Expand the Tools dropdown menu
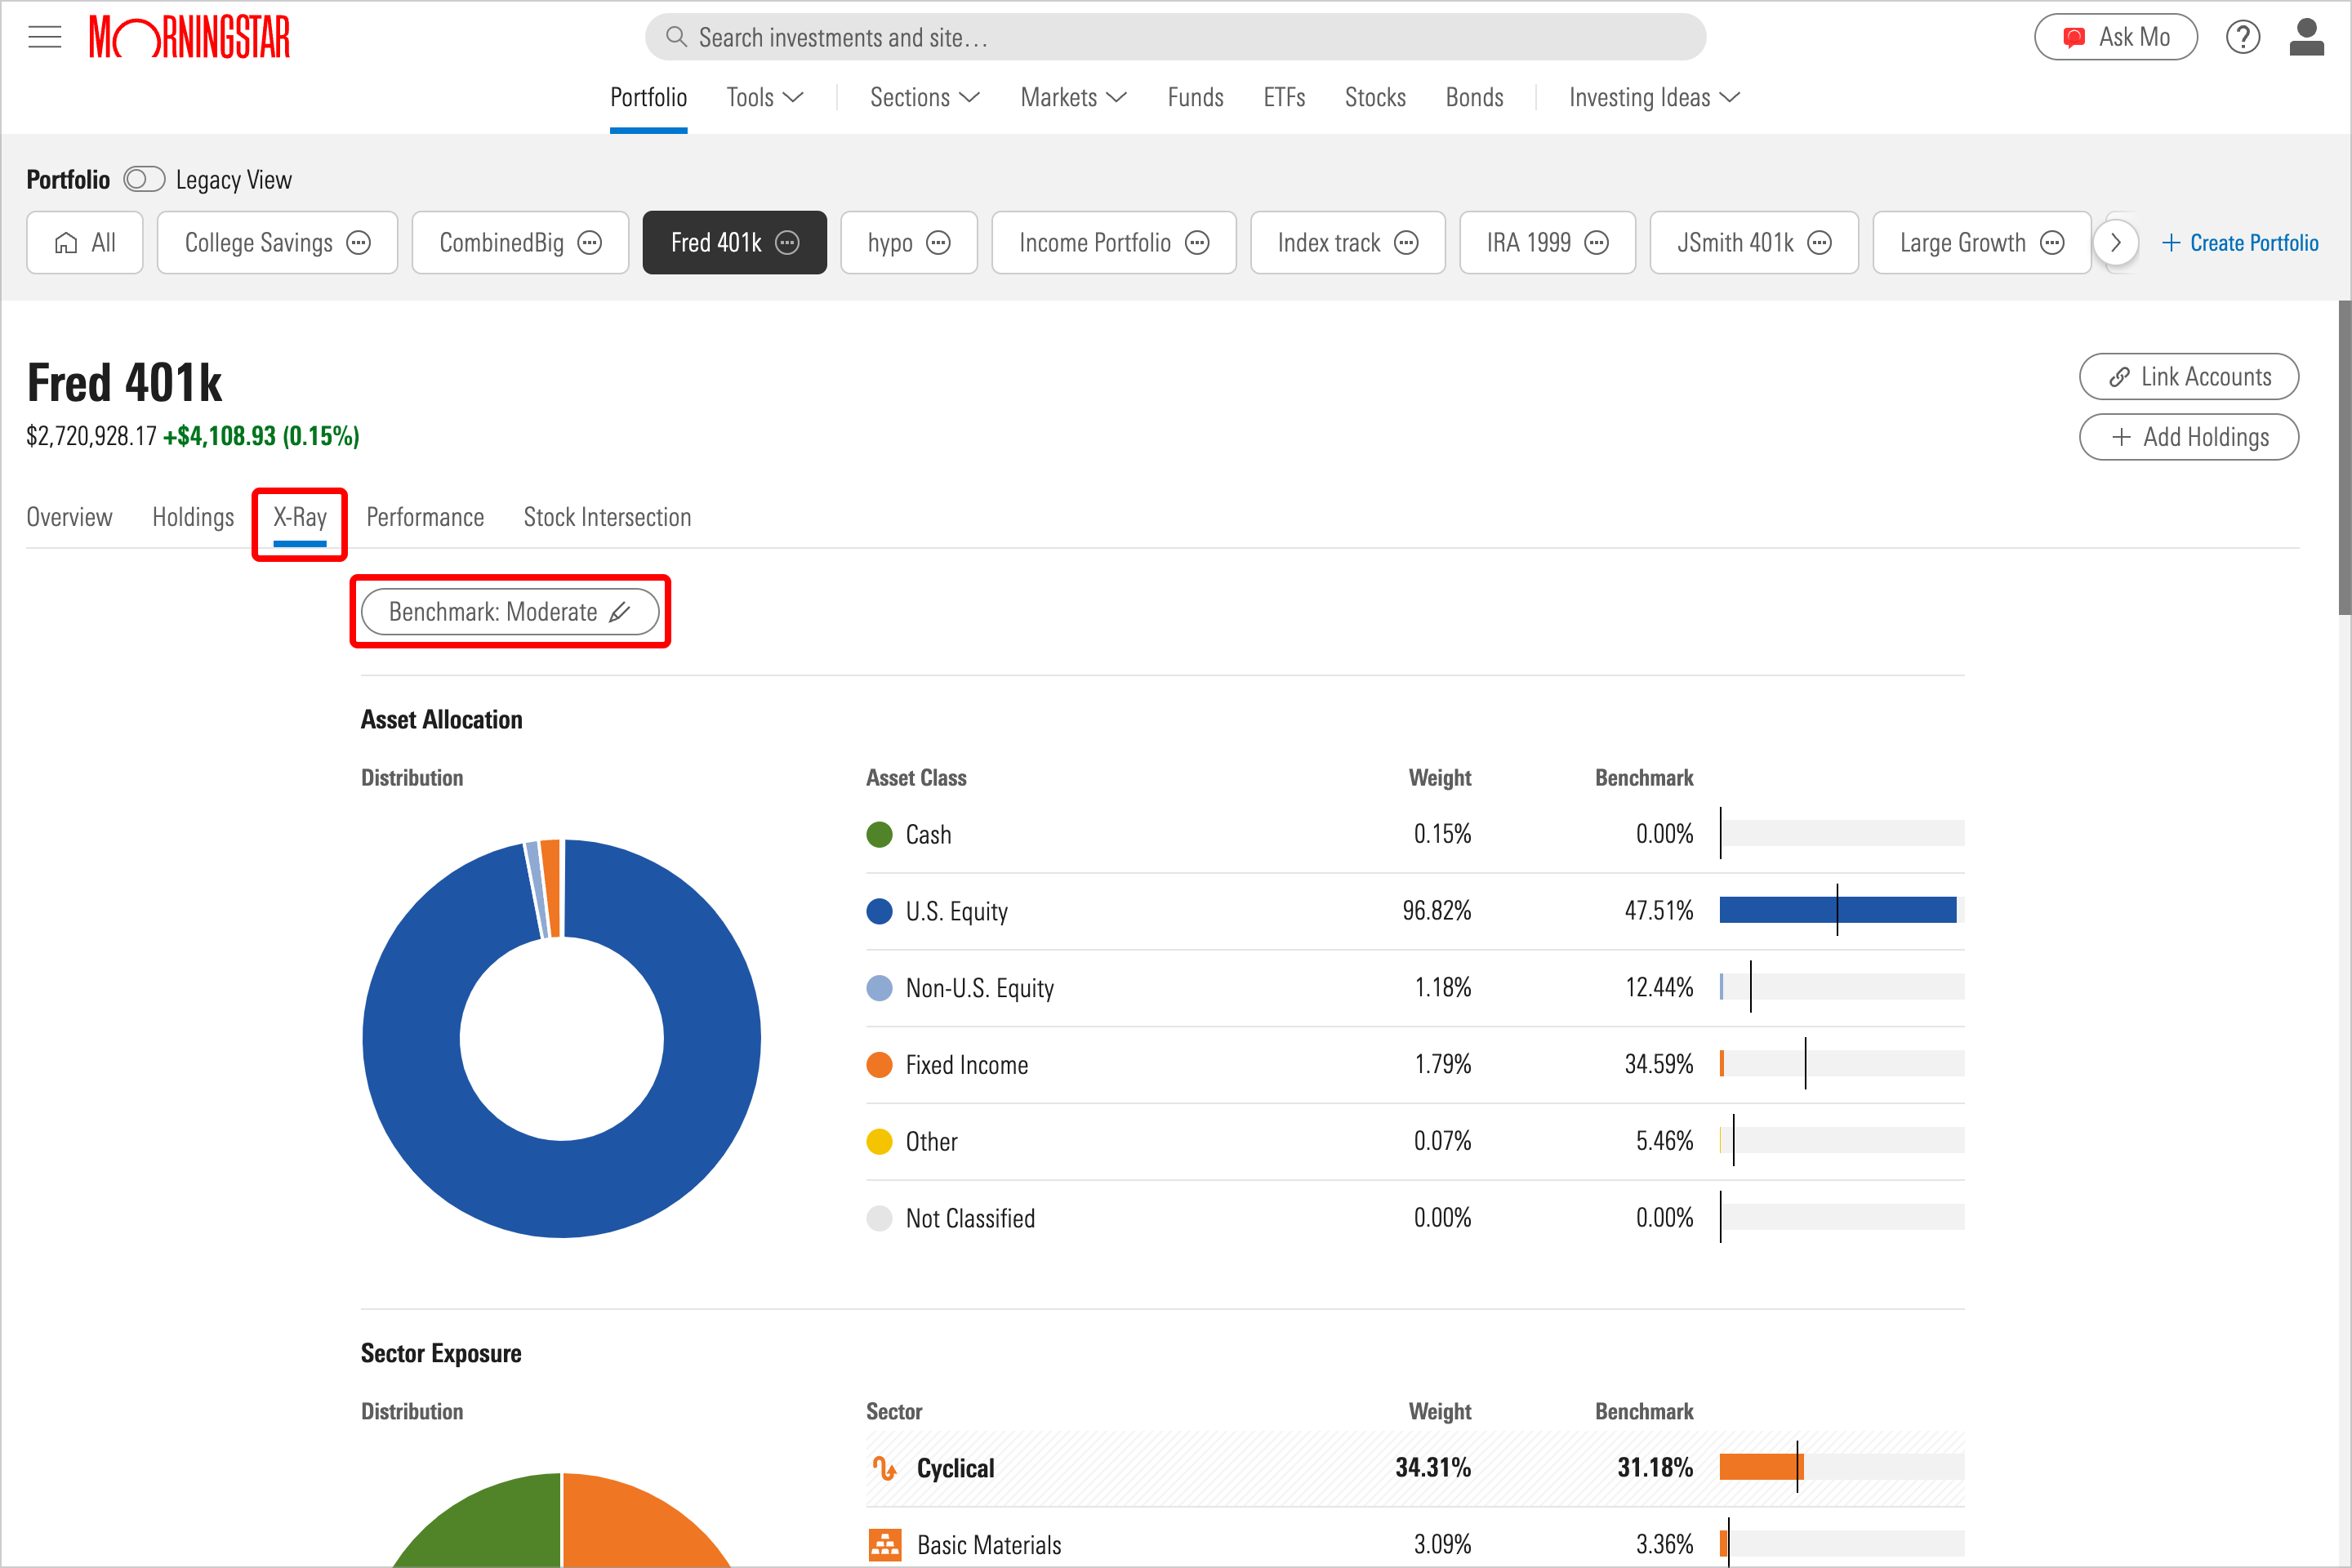The width and height of the screenshot is (2352, 1568). tap(765, 97)
